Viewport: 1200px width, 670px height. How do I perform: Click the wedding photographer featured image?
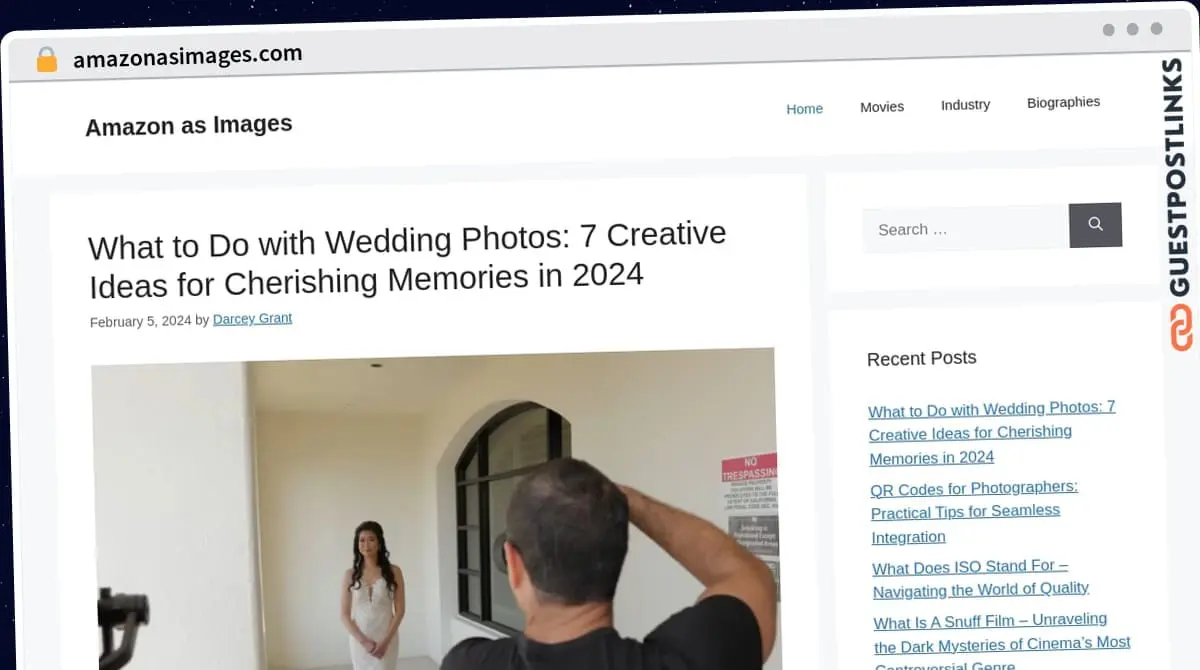coord(435,508)
